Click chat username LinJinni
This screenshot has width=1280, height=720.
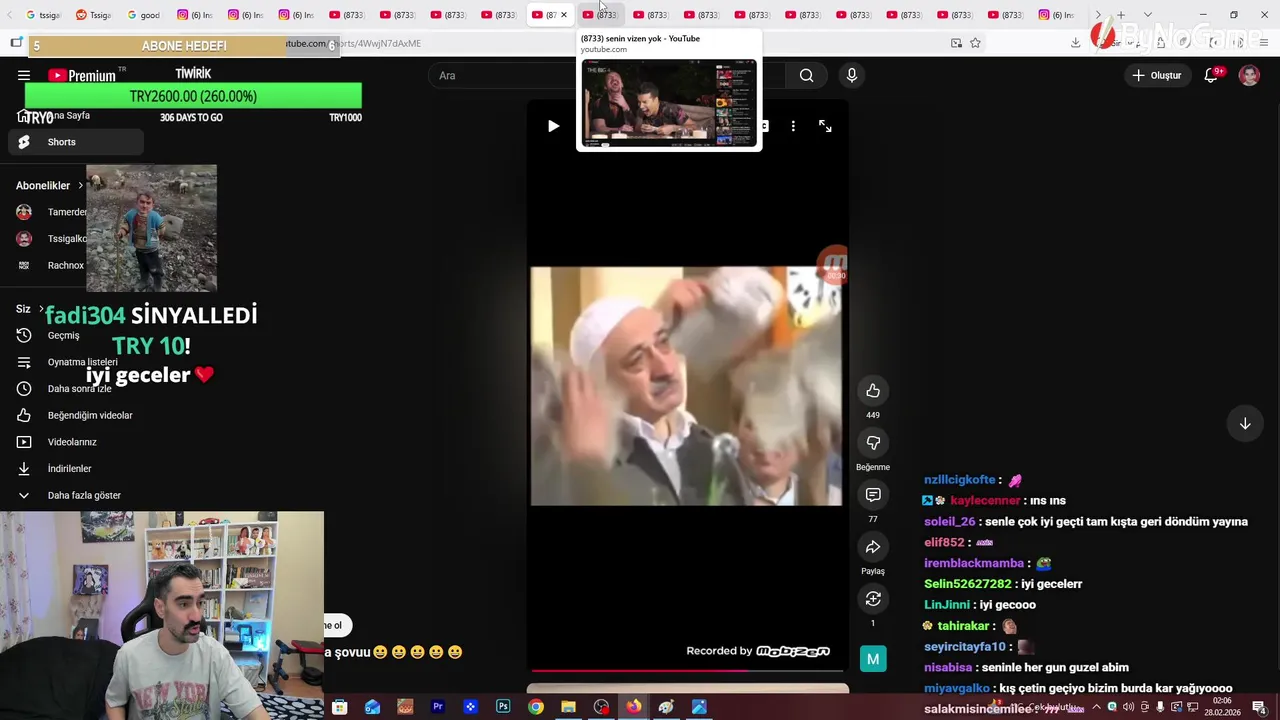947,605
